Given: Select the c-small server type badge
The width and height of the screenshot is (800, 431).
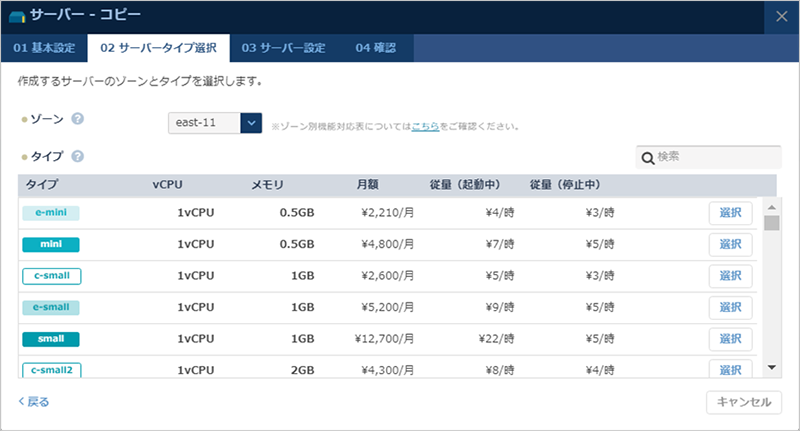Looking at the screenshot, I should tap(51, 276).
